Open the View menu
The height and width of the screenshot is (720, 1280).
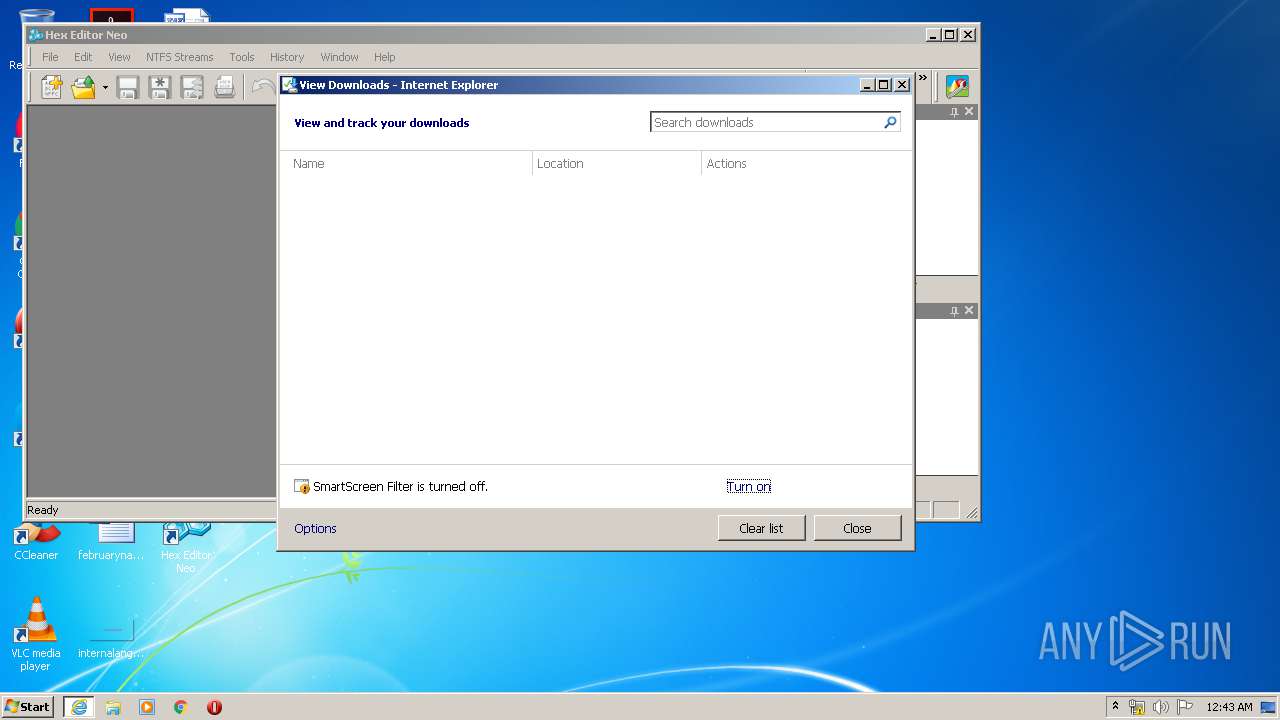coord(119,57)
